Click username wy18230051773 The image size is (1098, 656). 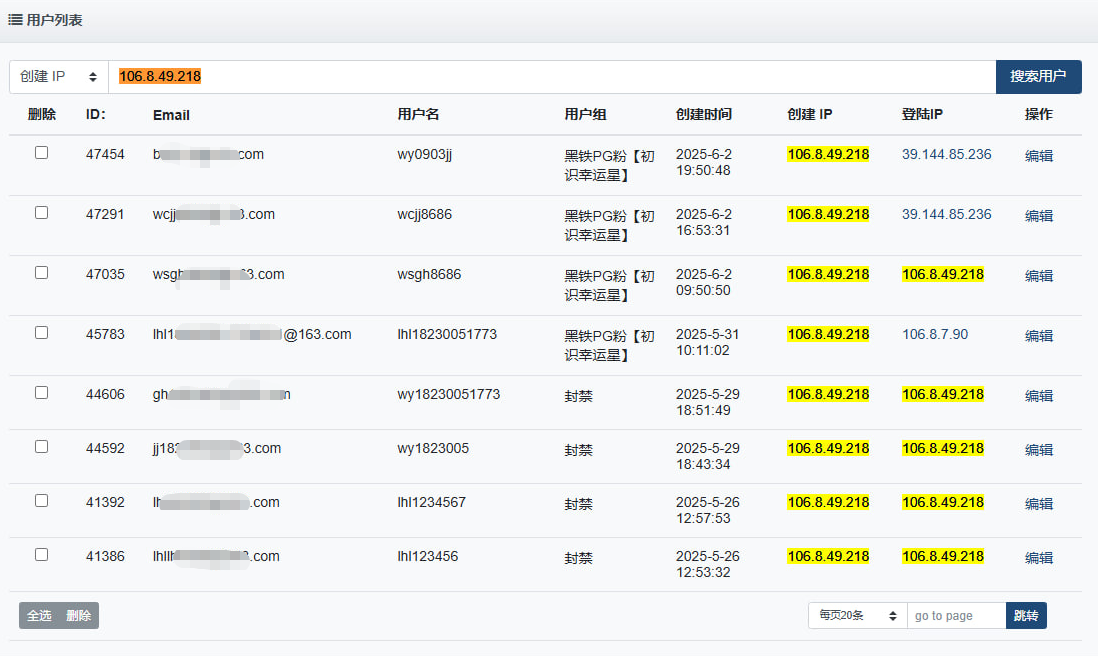coord(449,394)
